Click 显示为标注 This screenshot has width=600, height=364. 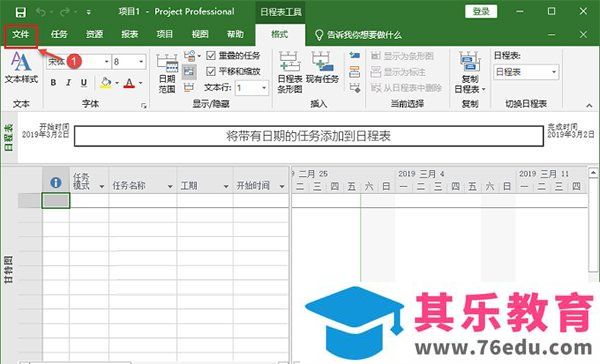coord(398,72)
